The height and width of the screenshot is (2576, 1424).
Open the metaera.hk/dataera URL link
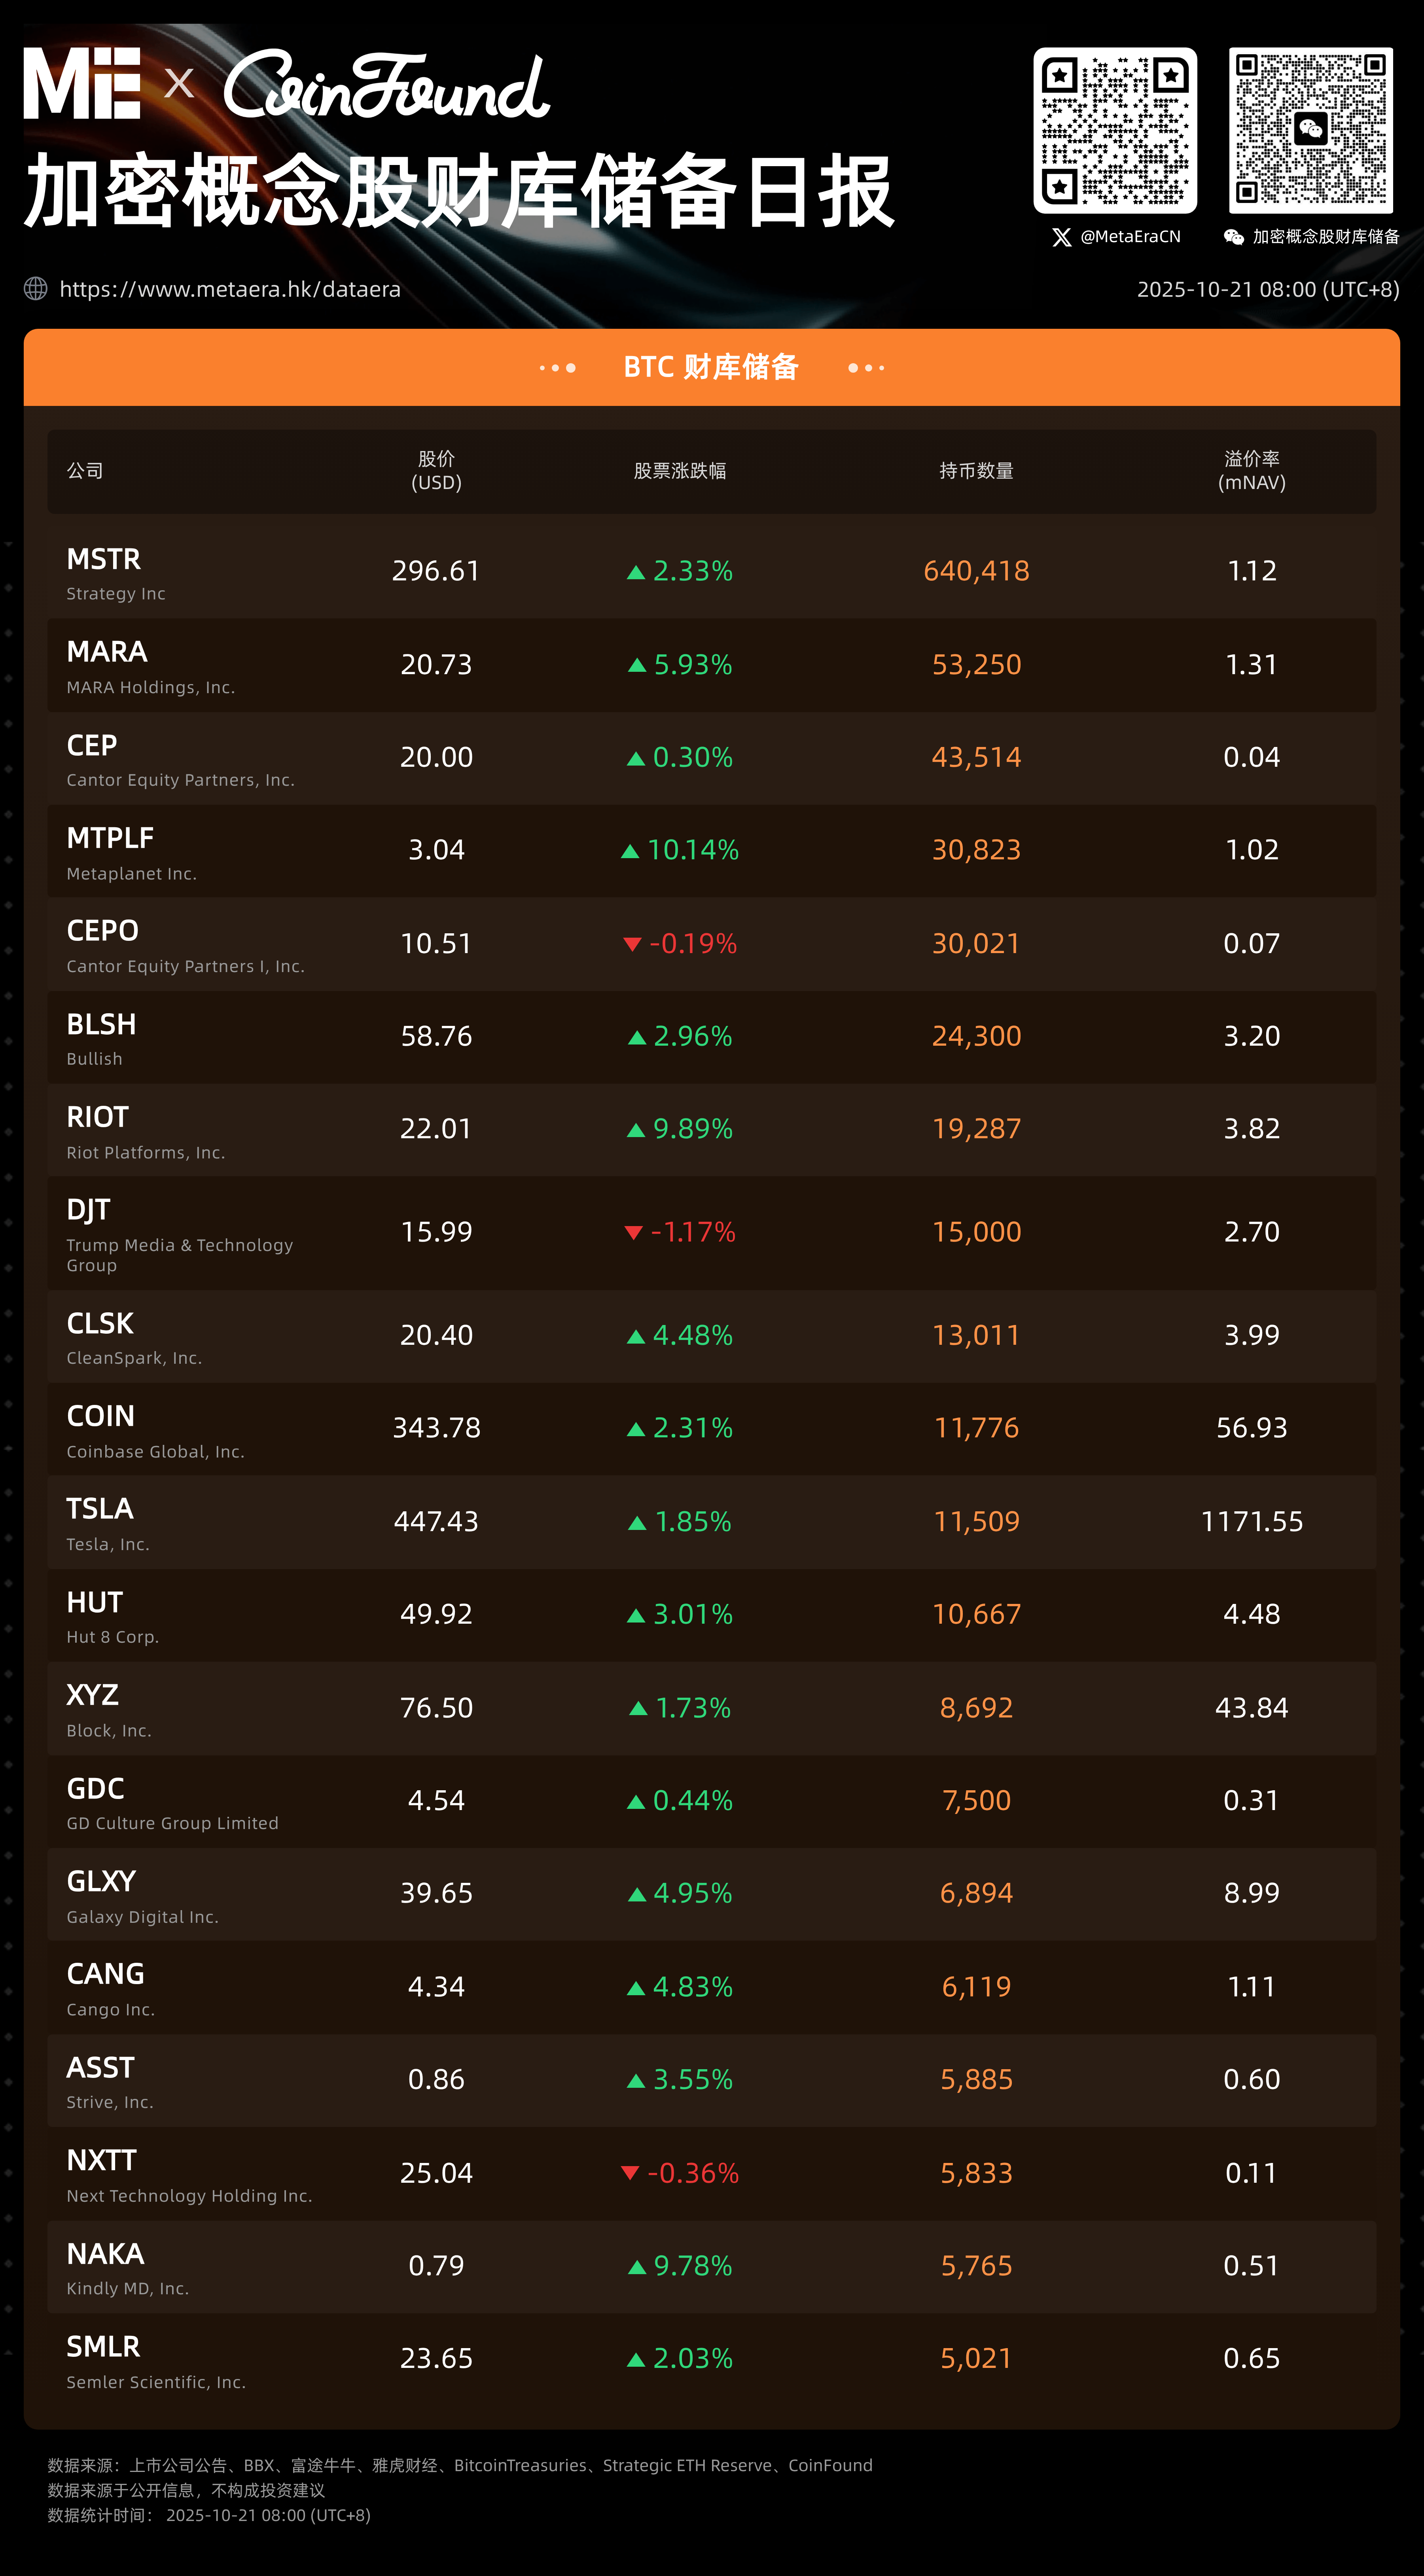(x=230, y=289)
